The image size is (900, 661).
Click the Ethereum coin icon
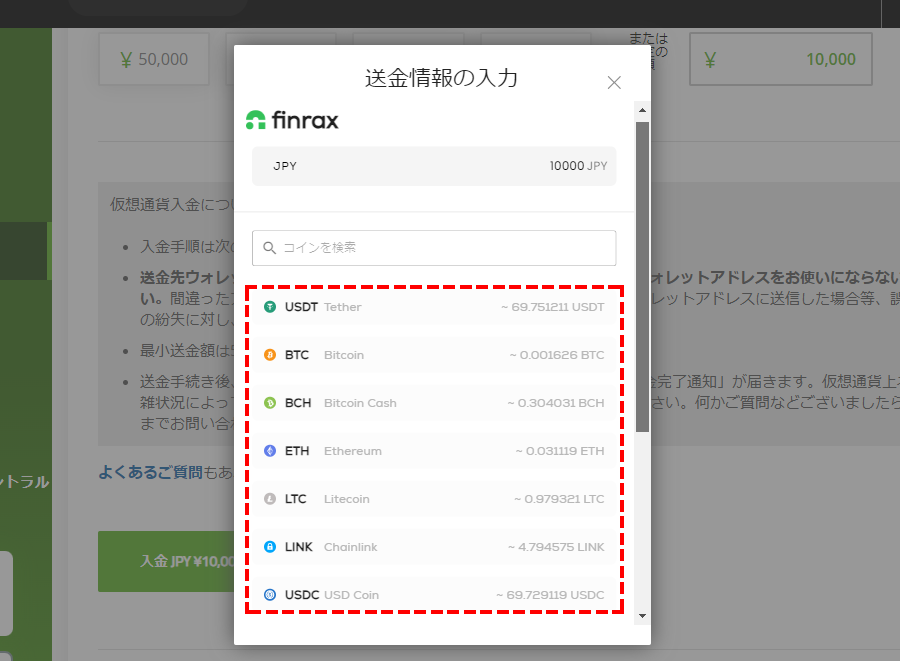point(270,451)
